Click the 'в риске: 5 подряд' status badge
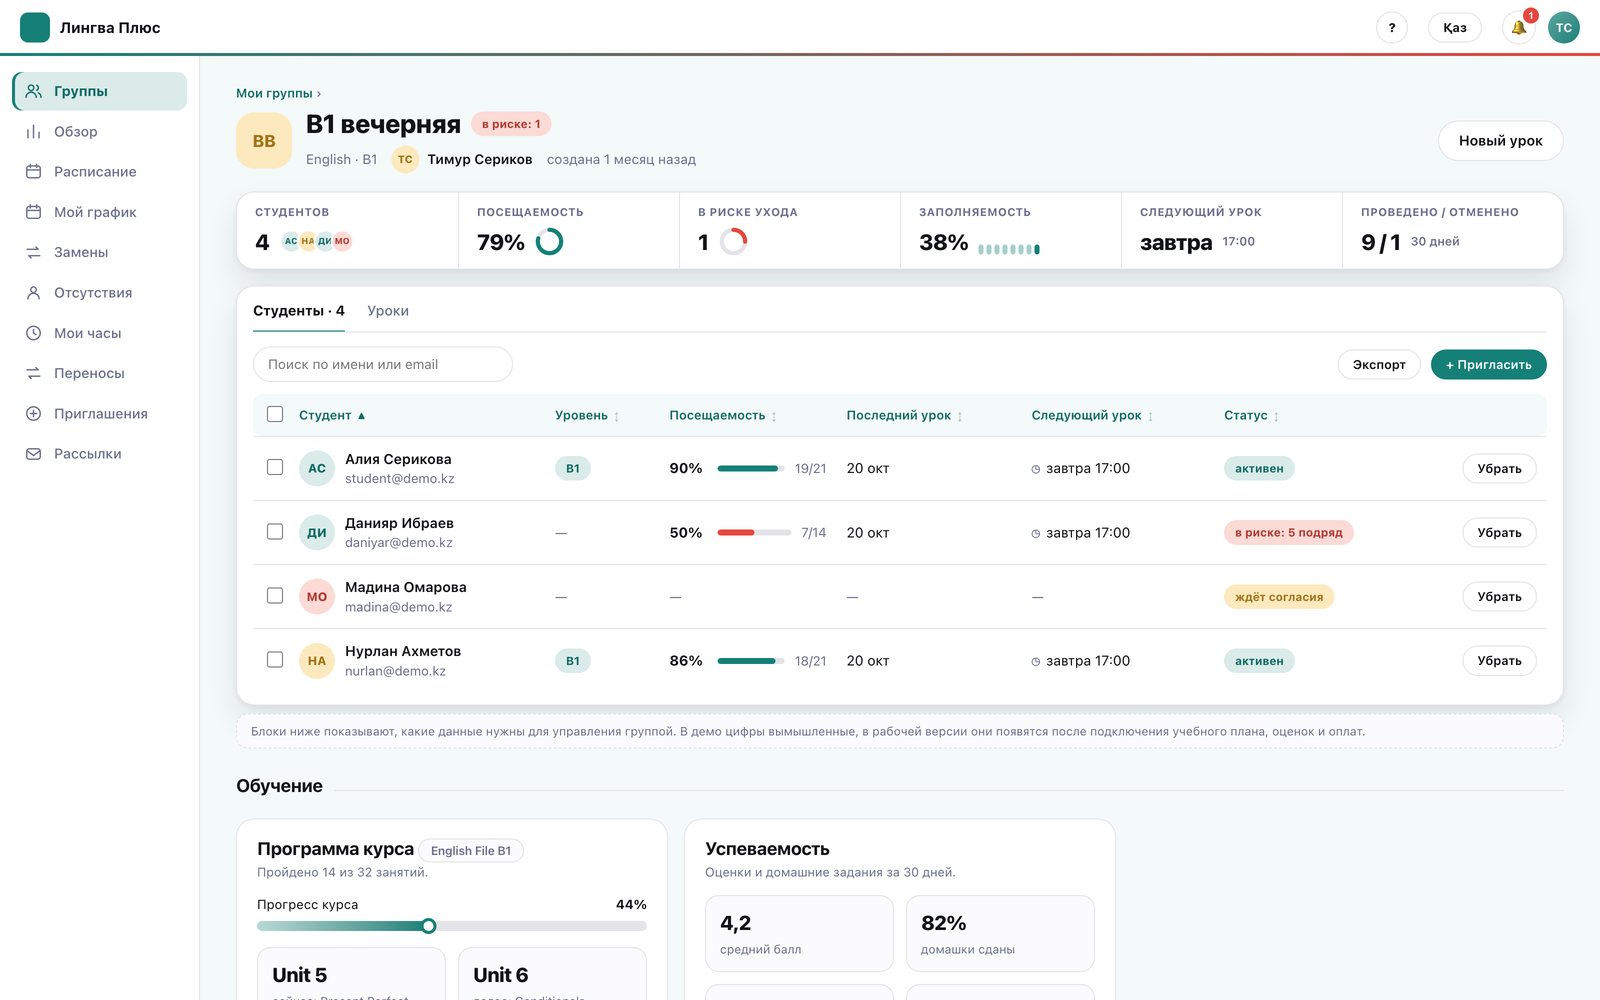Viewport: 1600px width, 1000px height. pyautogui.click(x=1288, y=532)
